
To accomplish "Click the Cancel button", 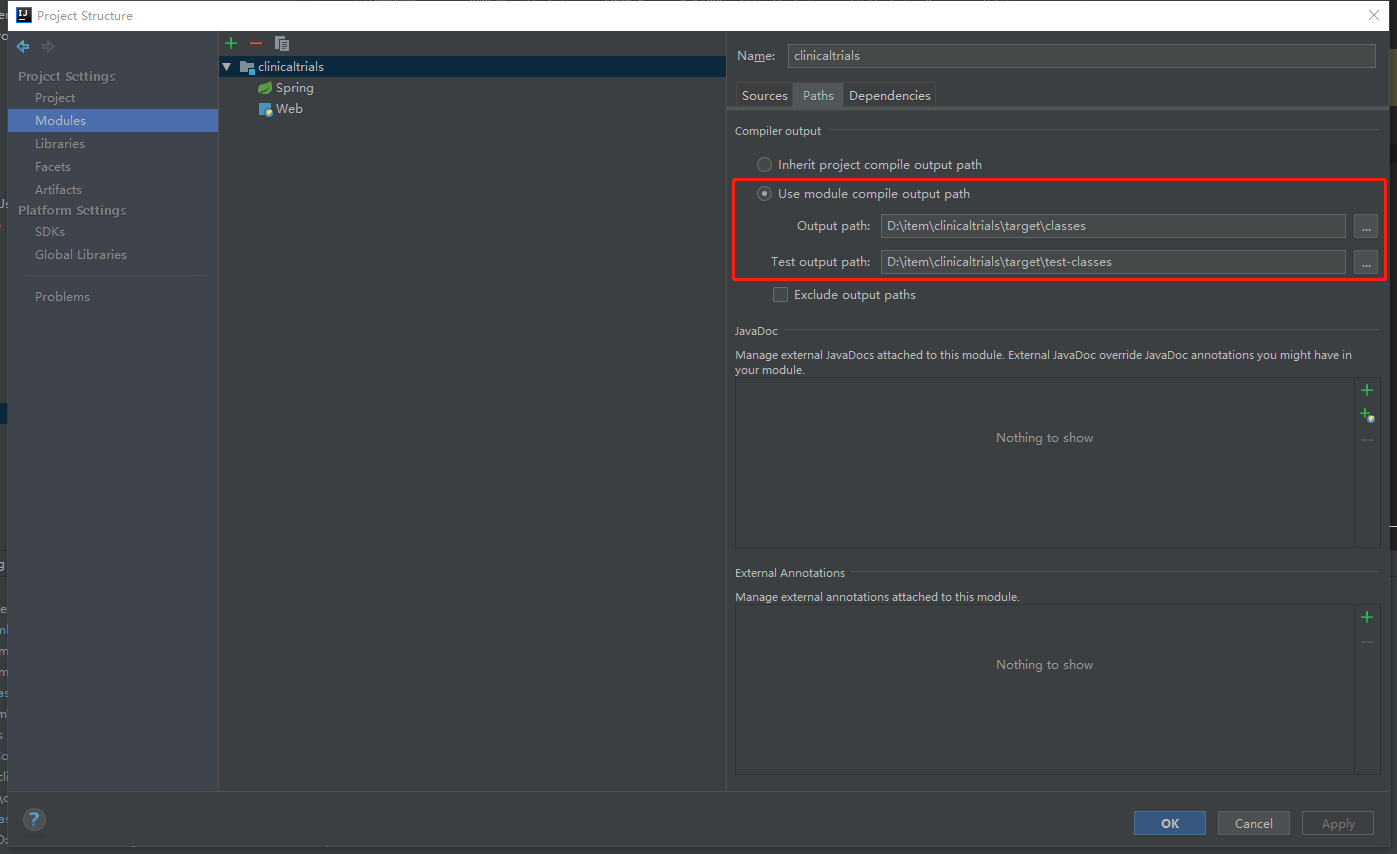I will point(1254,823).
